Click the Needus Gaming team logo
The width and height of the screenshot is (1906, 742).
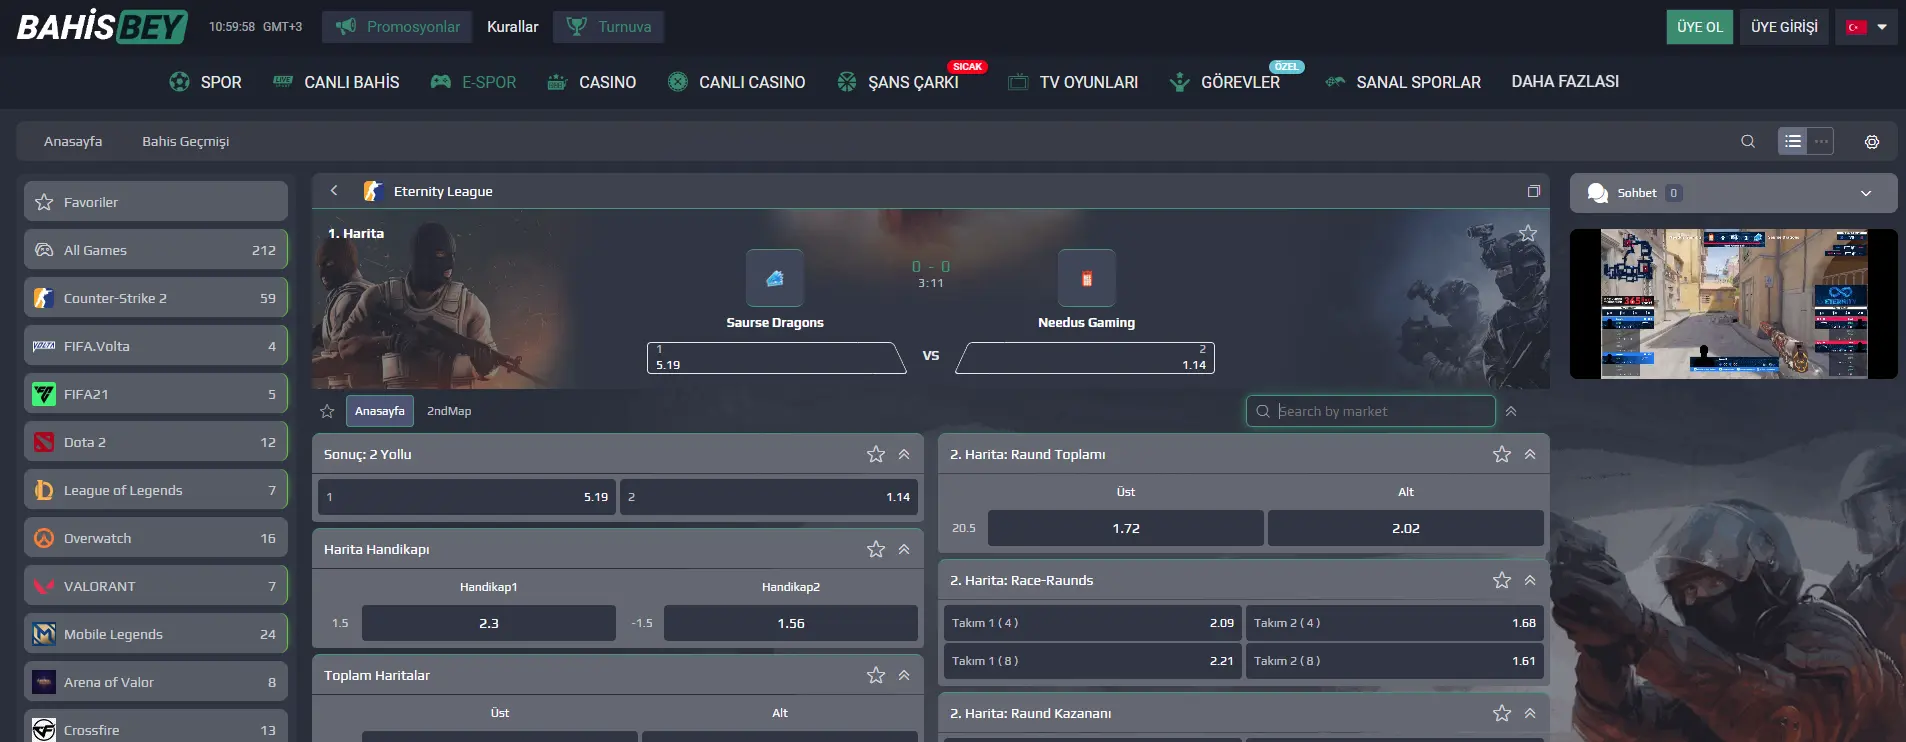1087,278
